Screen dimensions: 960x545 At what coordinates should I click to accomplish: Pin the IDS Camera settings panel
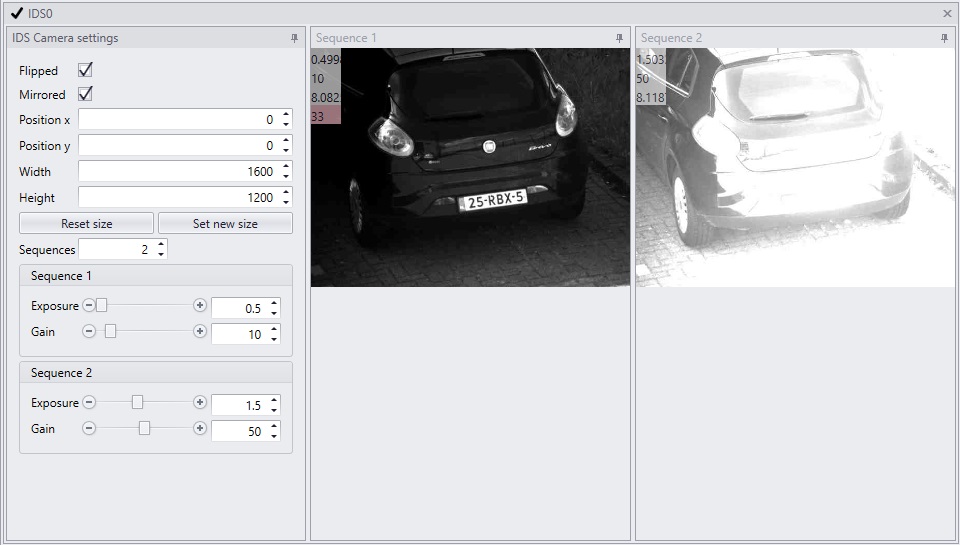click(x=294, y=38)
